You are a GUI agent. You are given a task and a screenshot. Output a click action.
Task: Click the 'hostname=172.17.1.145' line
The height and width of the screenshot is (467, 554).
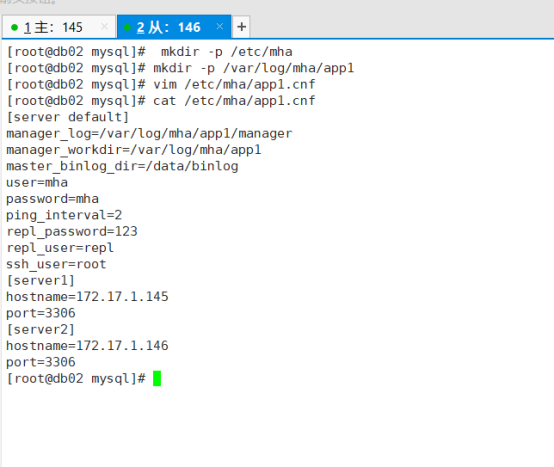pyautogui.click(x=87, y=297)
